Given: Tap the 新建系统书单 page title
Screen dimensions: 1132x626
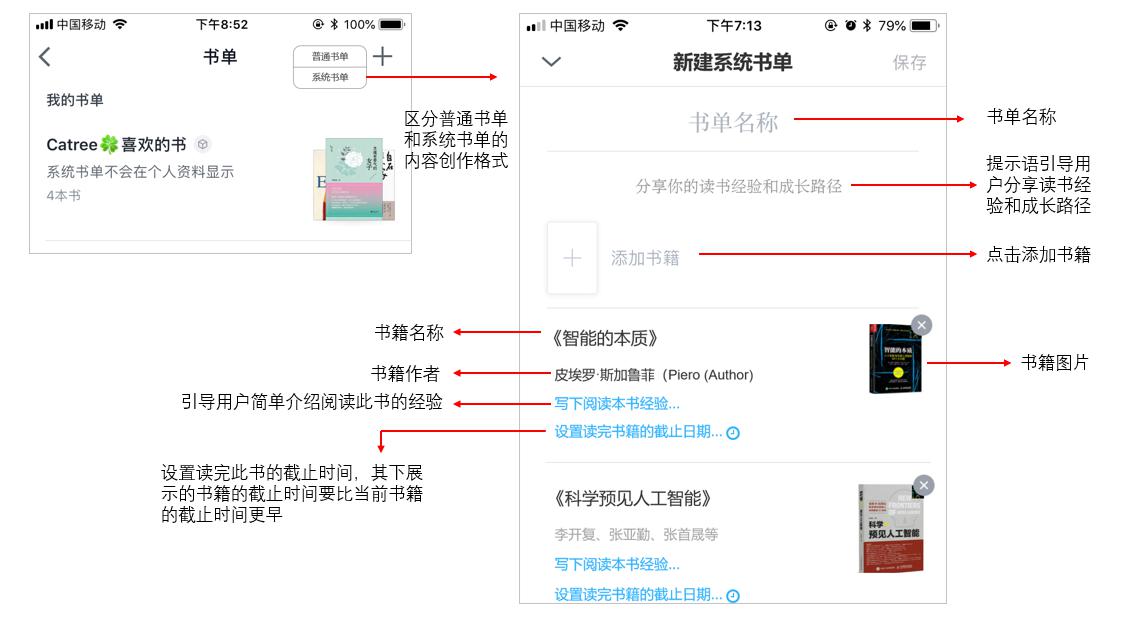Looking at the screenshot, I should pos(732,62).
